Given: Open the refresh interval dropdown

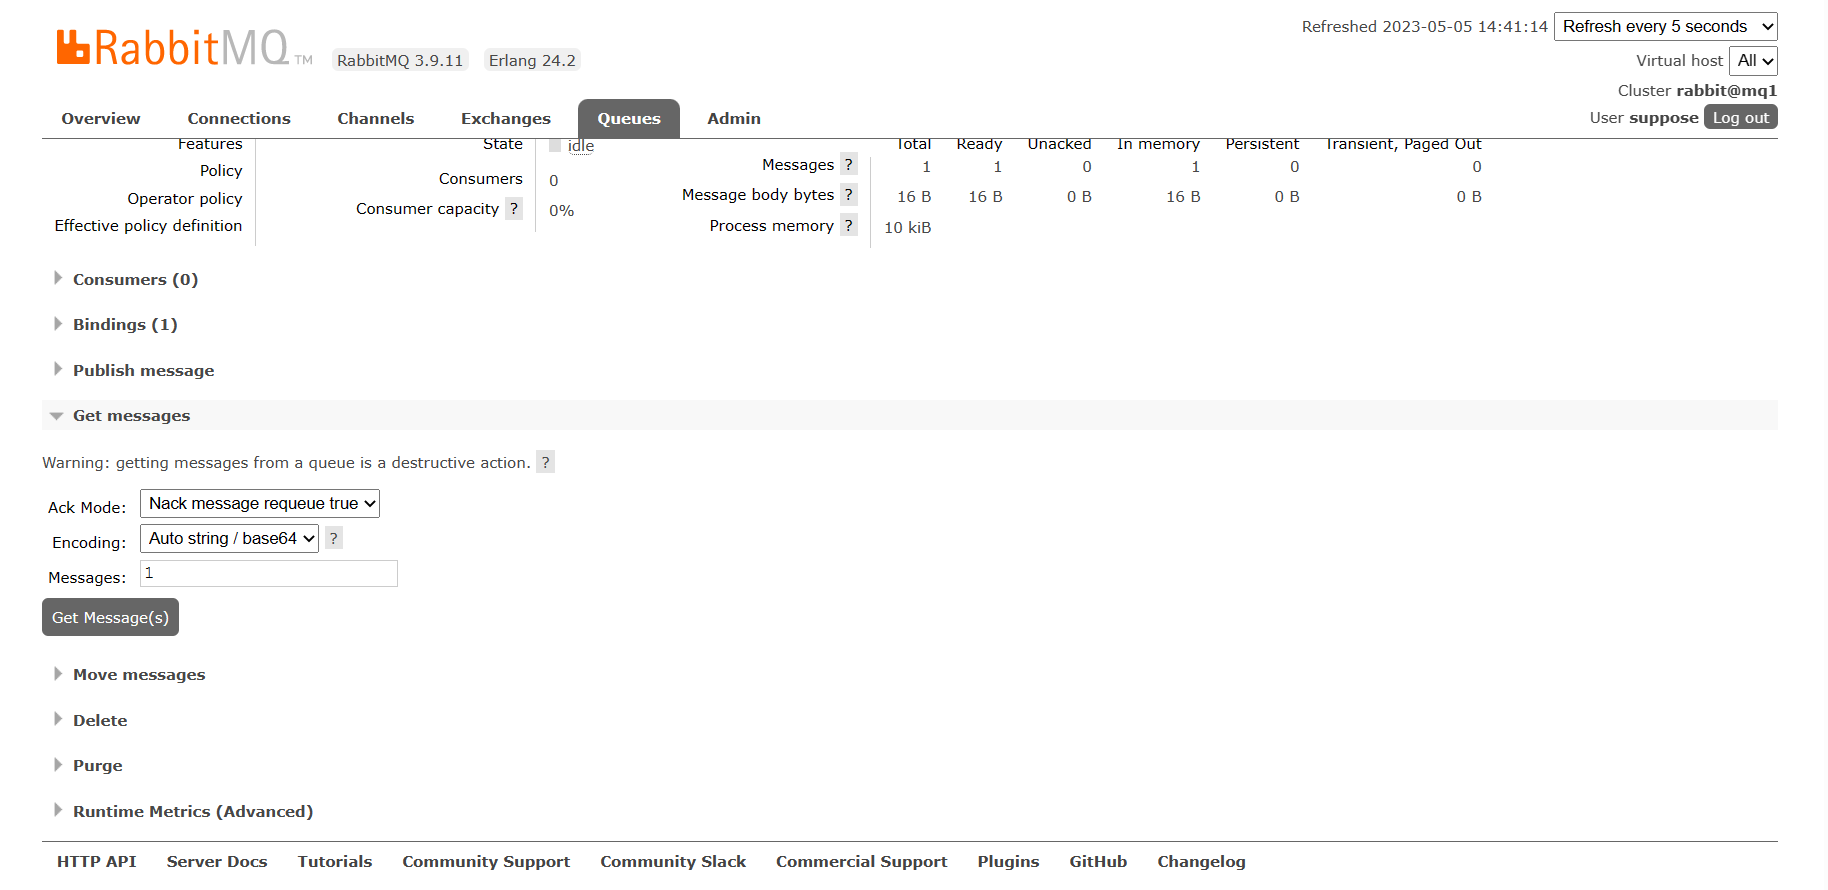Looking at the screenshot, I should click(x=1665, y=26).
